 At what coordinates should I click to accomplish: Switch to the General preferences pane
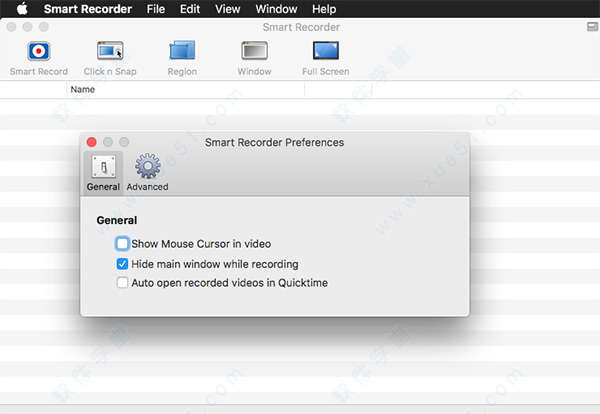click(103, 172)
